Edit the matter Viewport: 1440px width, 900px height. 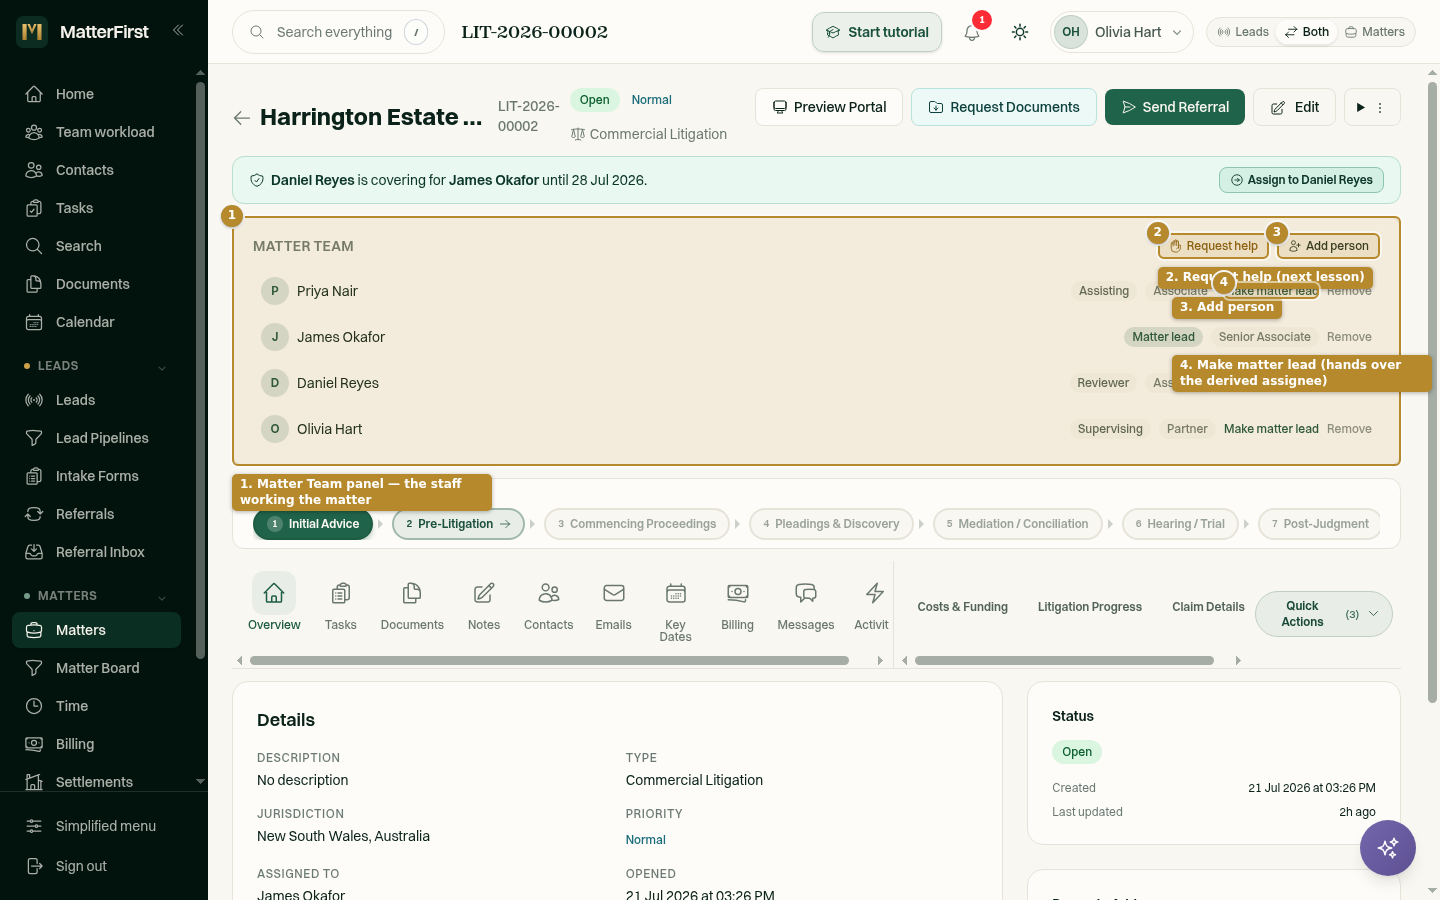[x=1295, y=107]
